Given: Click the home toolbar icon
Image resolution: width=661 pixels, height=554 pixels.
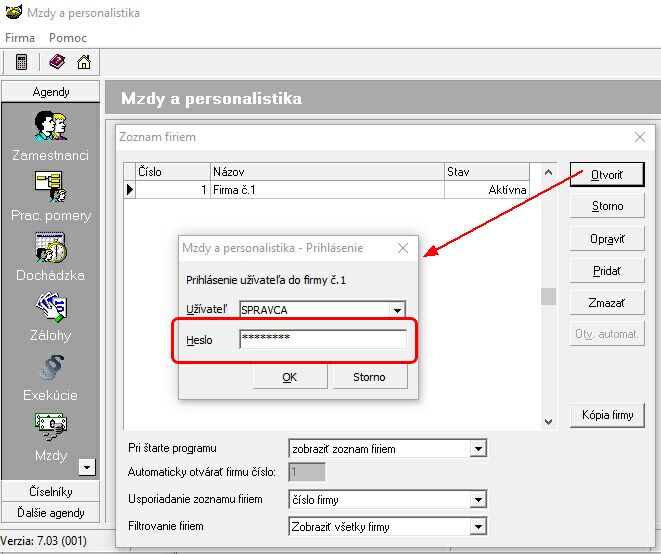Looking at the screenshot, I should click(x=84, y=62).
